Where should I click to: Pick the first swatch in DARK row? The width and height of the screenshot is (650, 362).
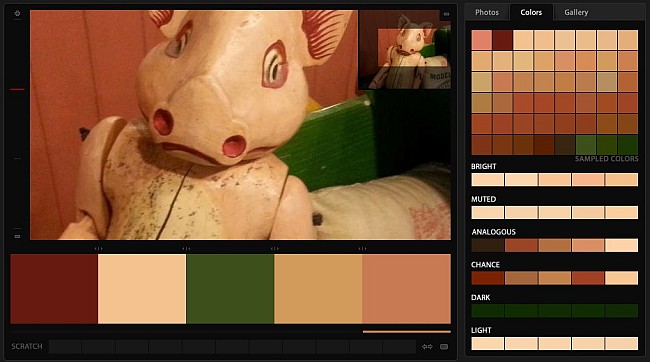tap(488, 311)
